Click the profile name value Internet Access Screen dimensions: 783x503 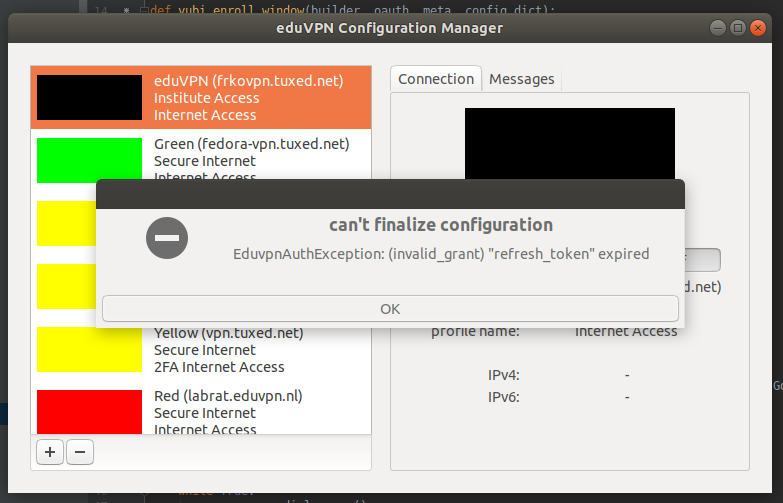pos(626,331)
